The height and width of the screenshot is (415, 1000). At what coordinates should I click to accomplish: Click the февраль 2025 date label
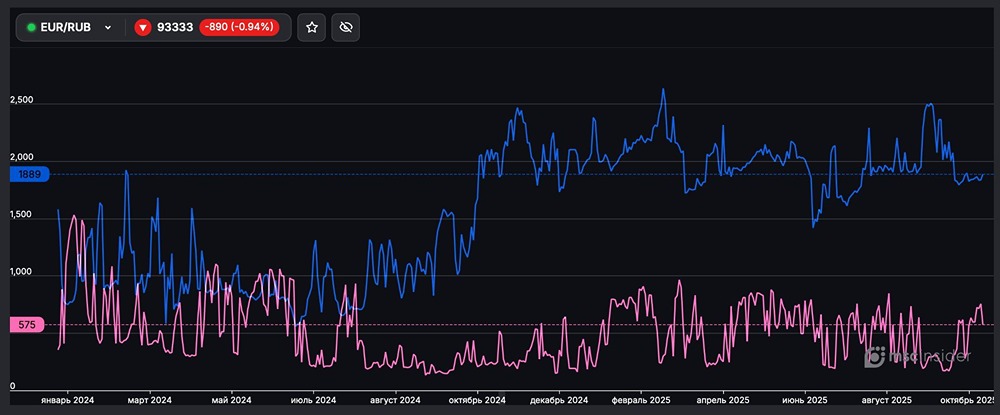coord(641,400)
